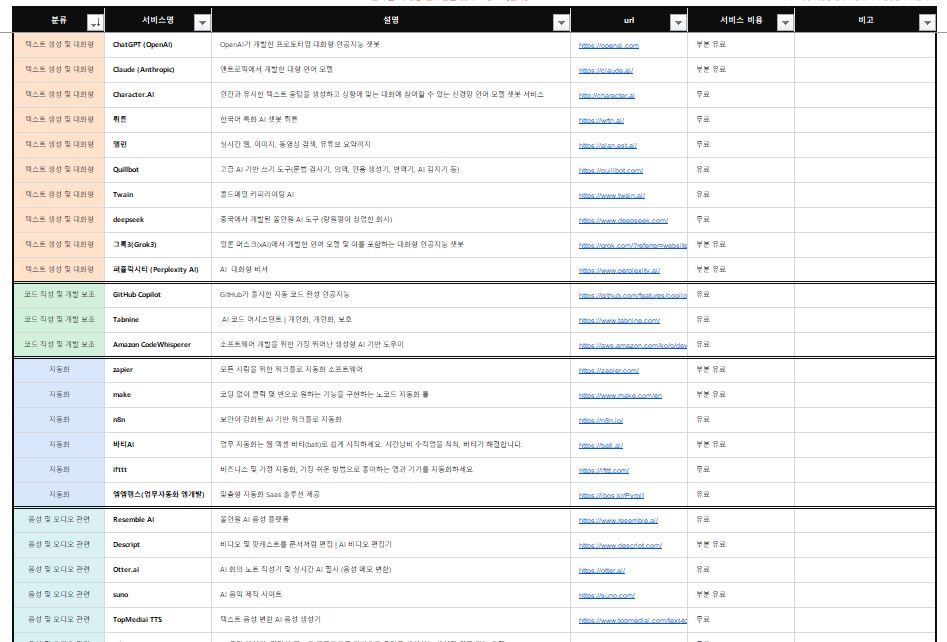Open the 분류 column sort dropdown

pyautogui.click(x=95, y=23)
